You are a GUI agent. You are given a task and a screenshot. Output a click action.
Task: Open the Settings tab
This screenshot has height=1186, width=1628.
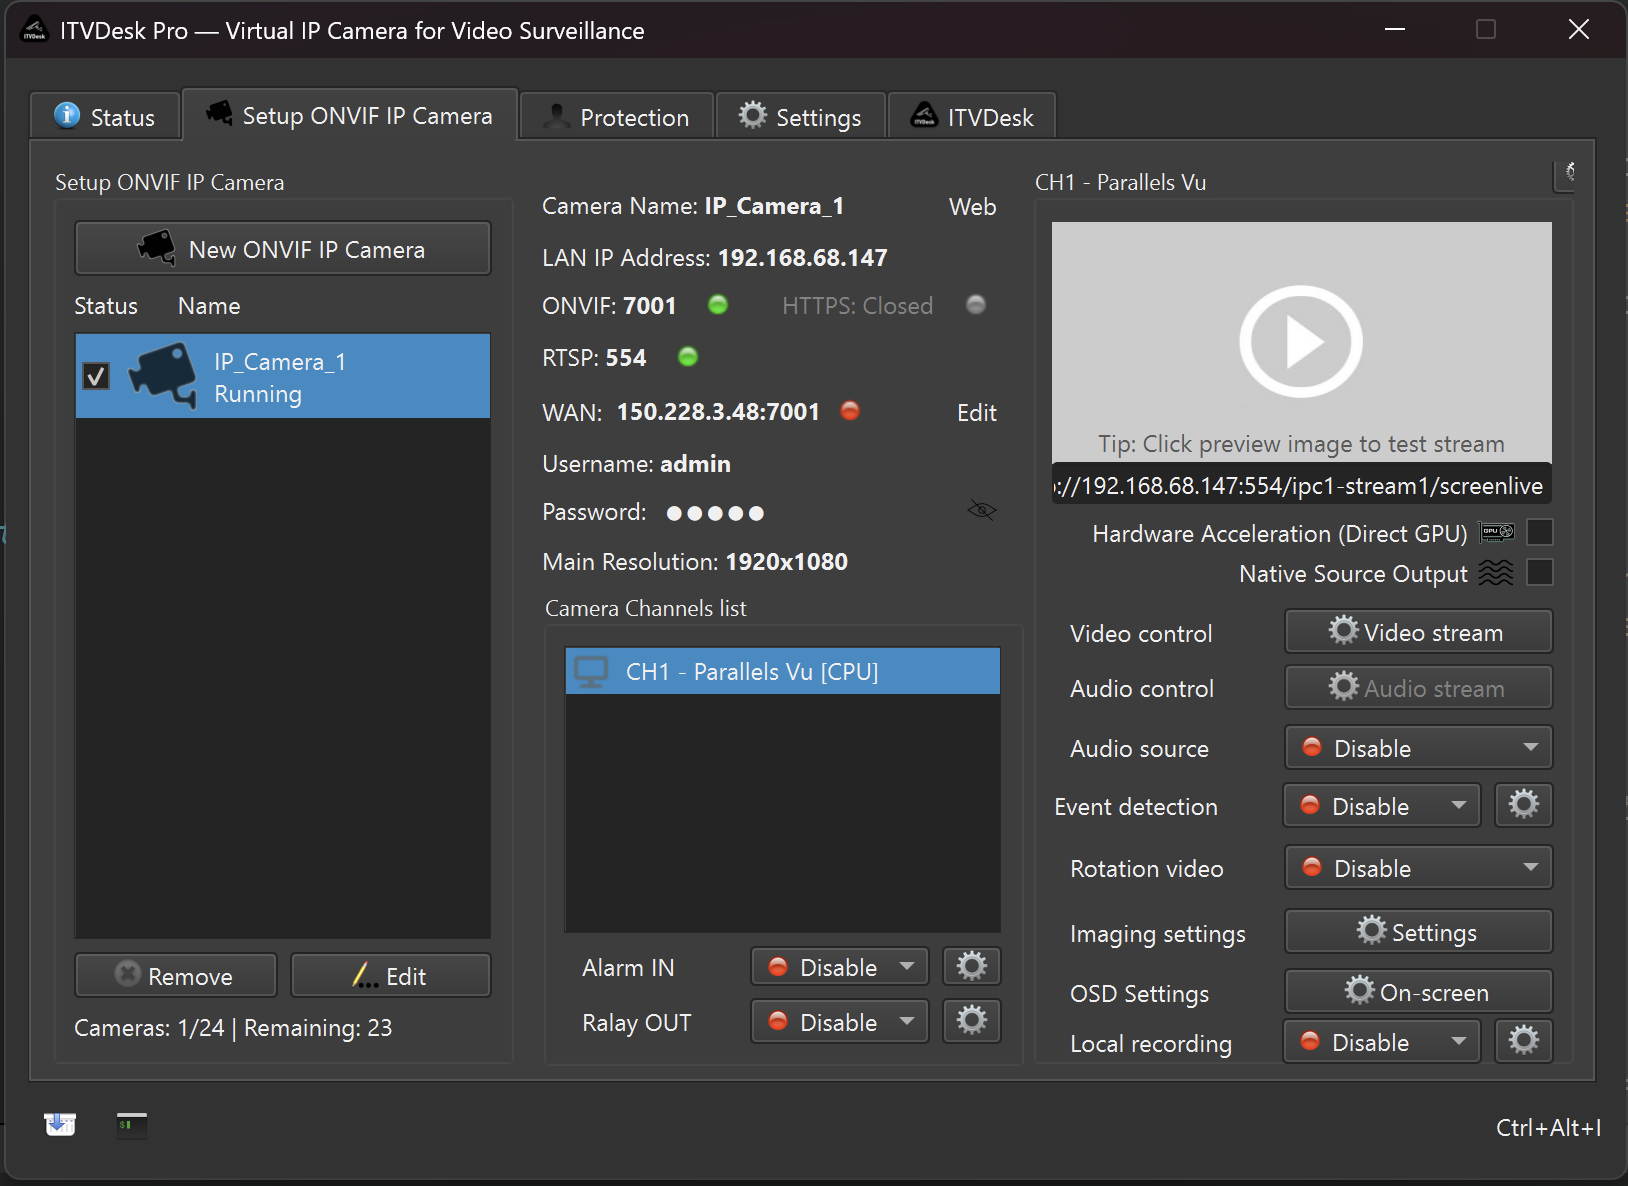click(x=801, y=117)
